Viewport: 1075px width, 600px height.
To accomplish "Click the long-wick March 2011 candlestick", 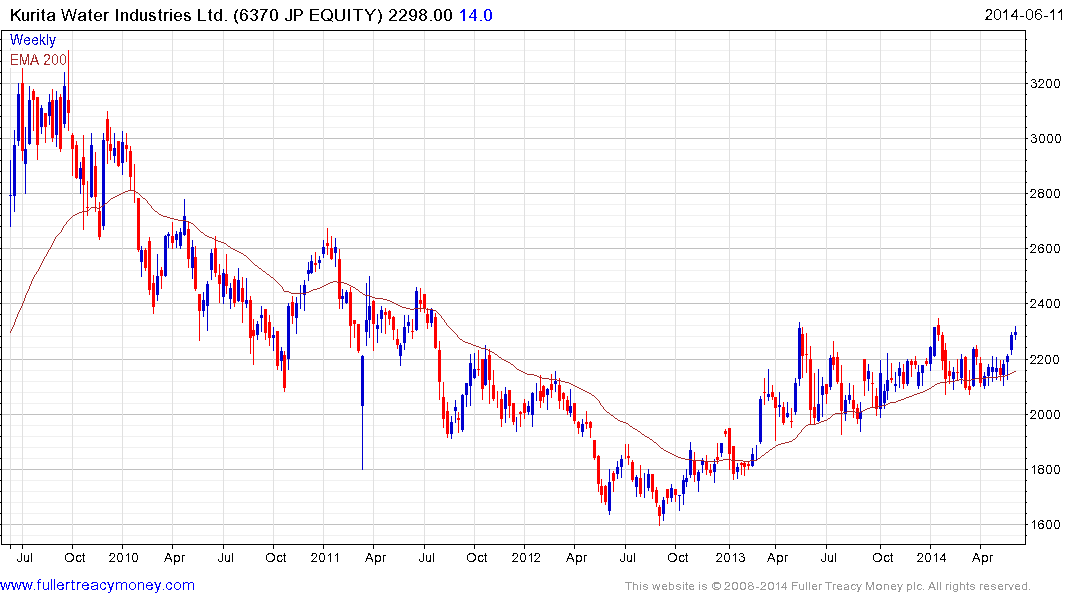I will 362,411.
